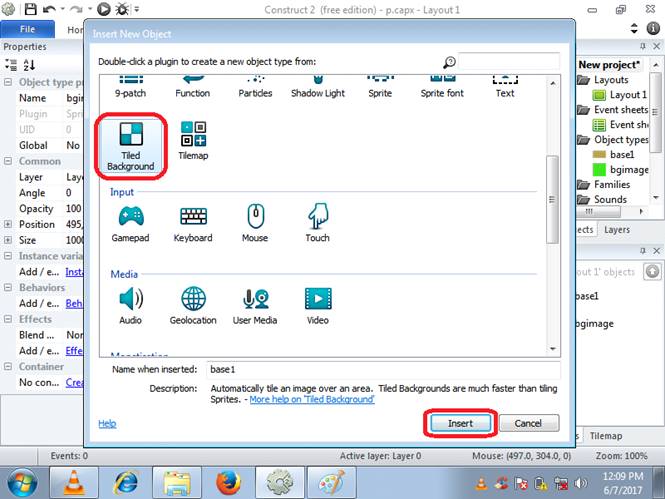Pick the Mouse input plugin

[255, 223]
